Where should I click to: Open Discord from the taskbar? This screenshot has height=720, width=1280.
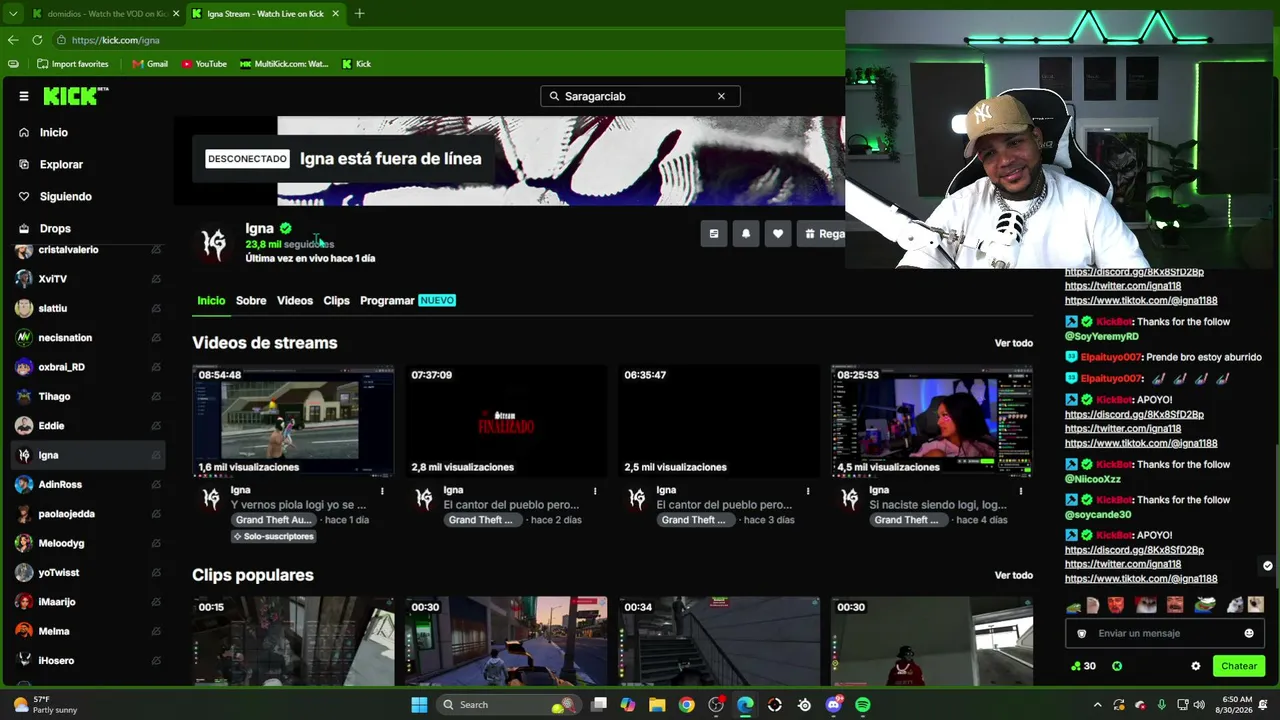[834, 705]
